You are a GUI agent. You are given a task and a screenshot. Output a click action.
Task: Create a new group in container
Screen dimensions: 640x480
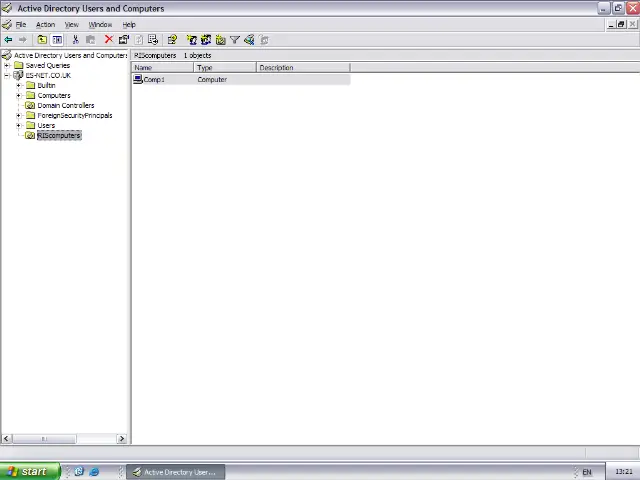coord(206,40)
